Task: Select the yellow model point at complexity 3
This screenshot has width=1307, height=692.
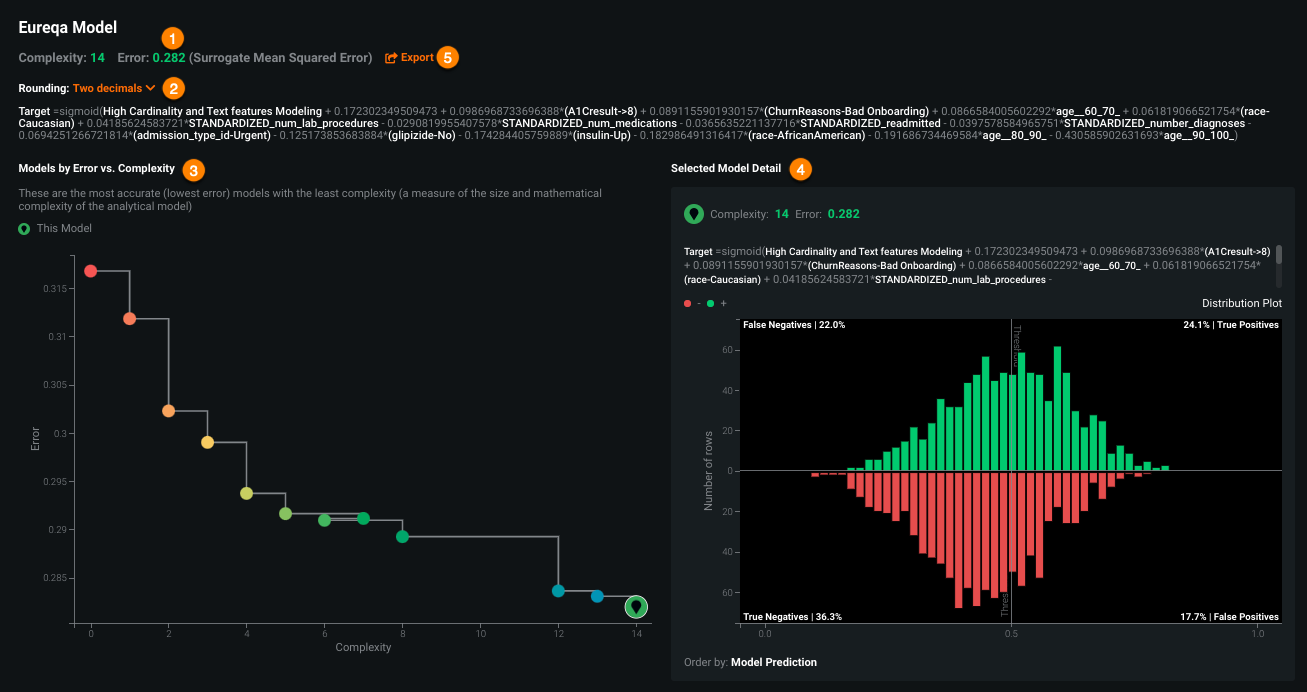Action: click(x=207, y=442)
